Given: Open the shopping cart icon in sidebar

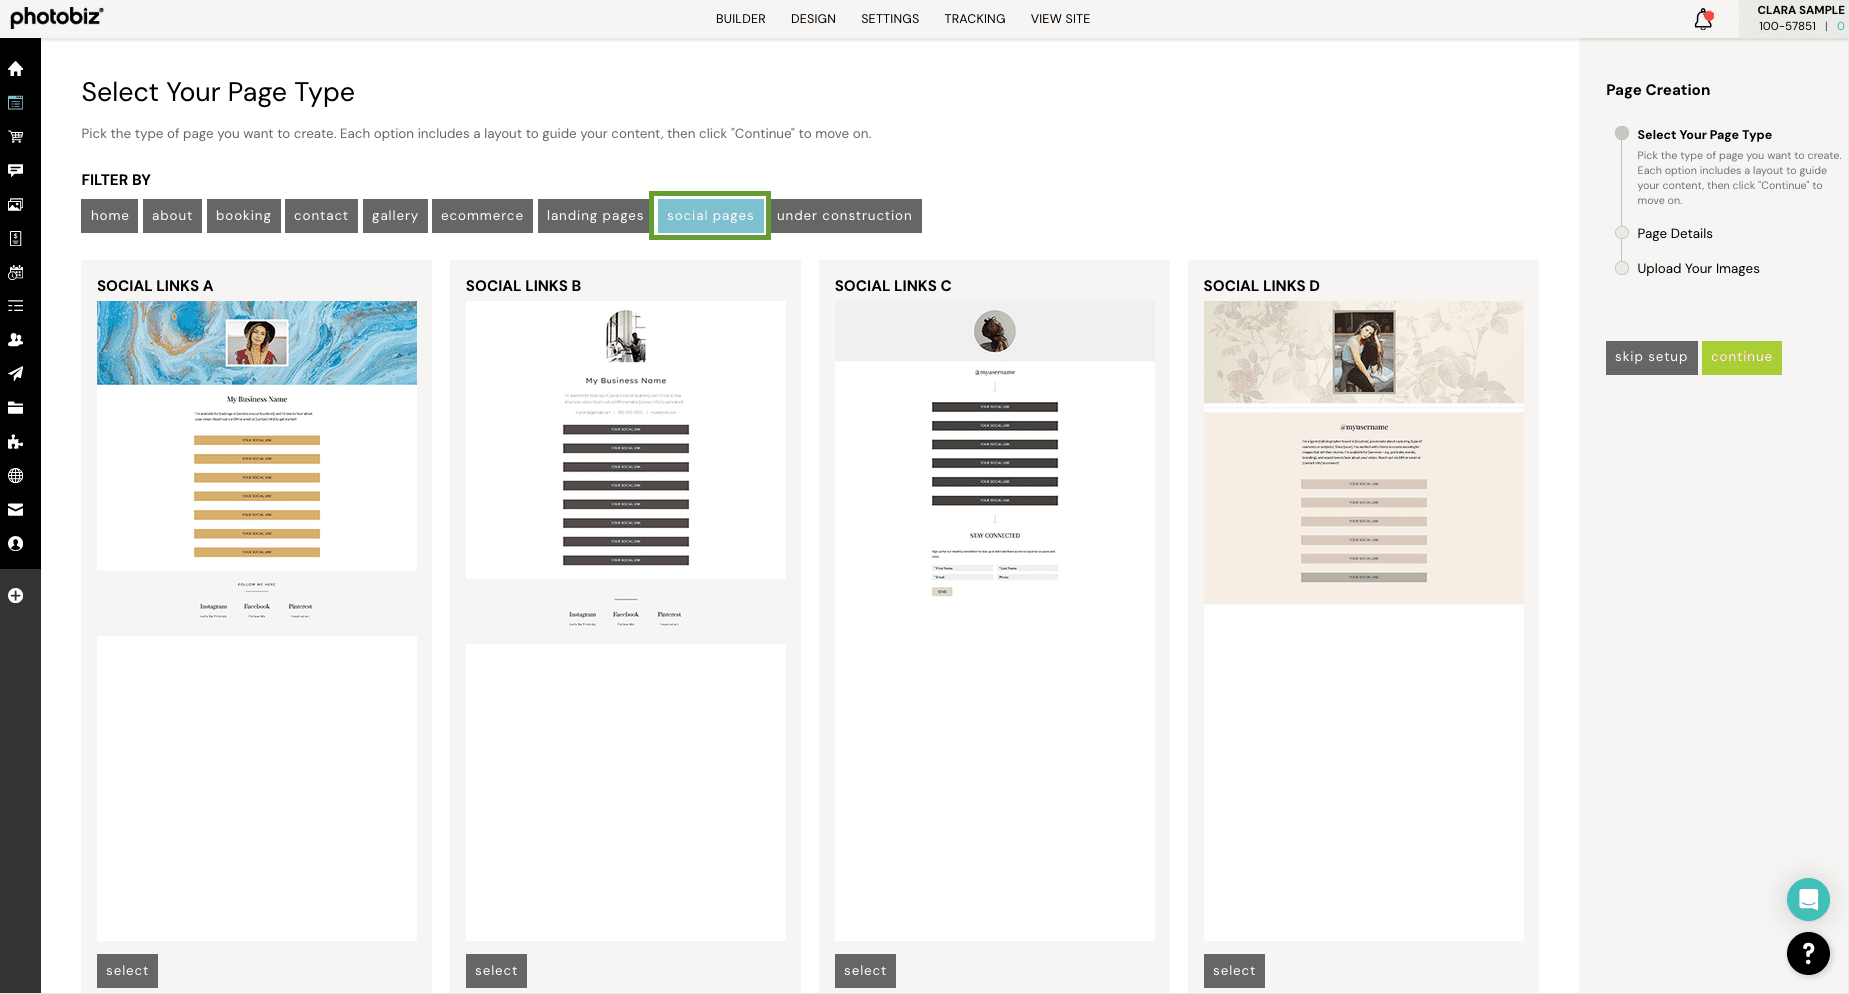Looking at the screenshot, I should coord(15,137).
